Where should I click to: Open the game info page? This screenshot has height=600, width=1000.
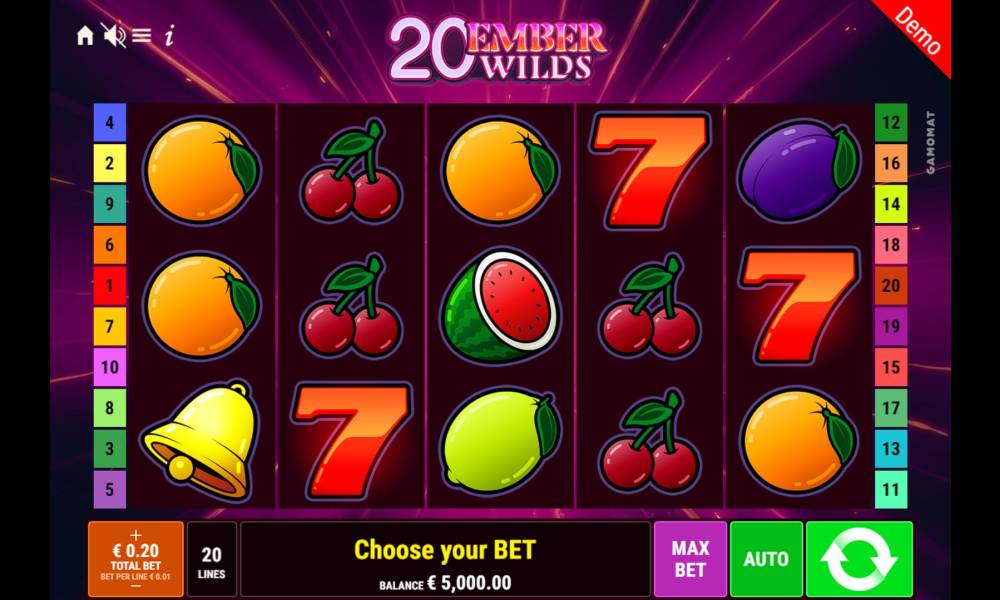pyautogui.click(x=170, y=36)
